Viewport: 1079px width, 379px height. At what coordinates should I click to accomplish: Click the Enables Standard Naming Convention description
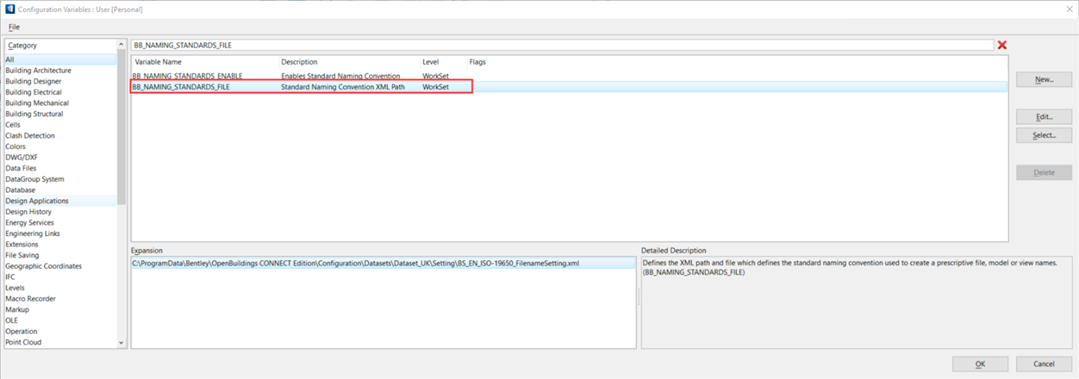click(x=340, y=76)
